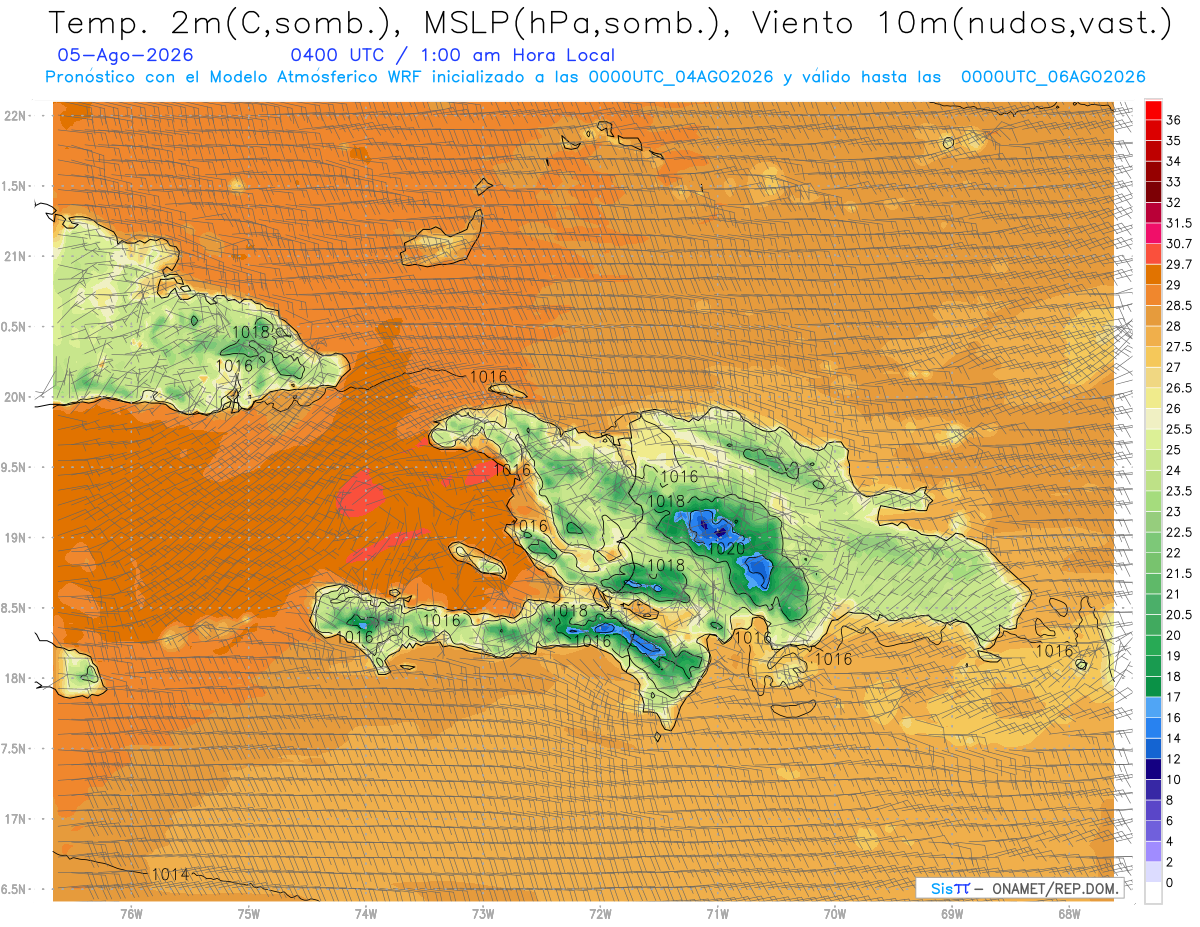Click legend value 28.5

coord(1179,305)
